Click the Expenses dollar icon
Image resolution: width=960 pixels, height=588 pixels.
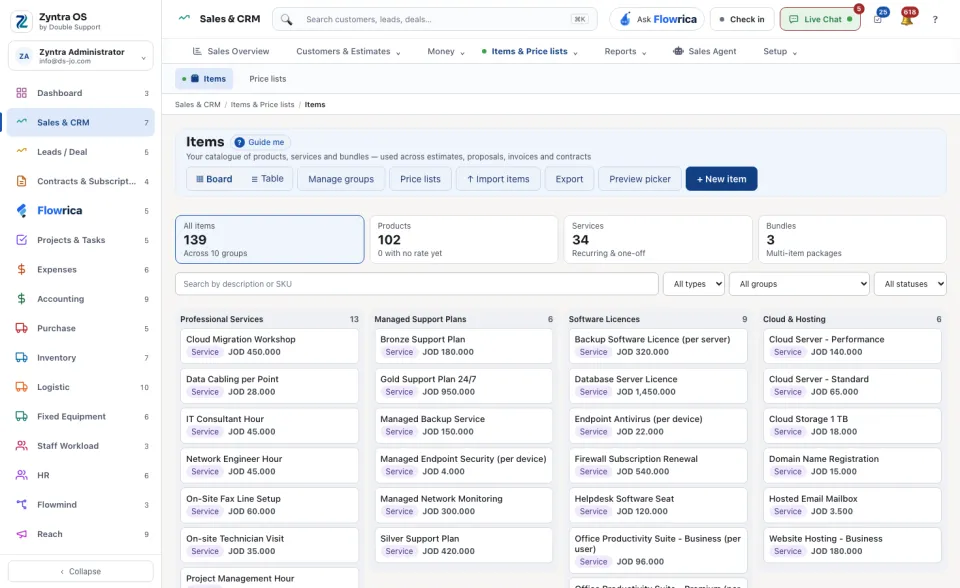tap(21, 270)
